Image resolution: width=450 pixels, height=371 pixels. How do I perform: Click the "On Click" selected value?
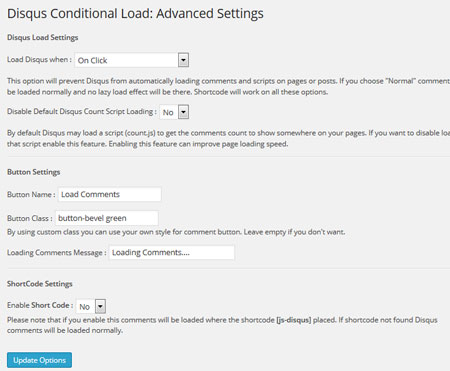point(93,60)
